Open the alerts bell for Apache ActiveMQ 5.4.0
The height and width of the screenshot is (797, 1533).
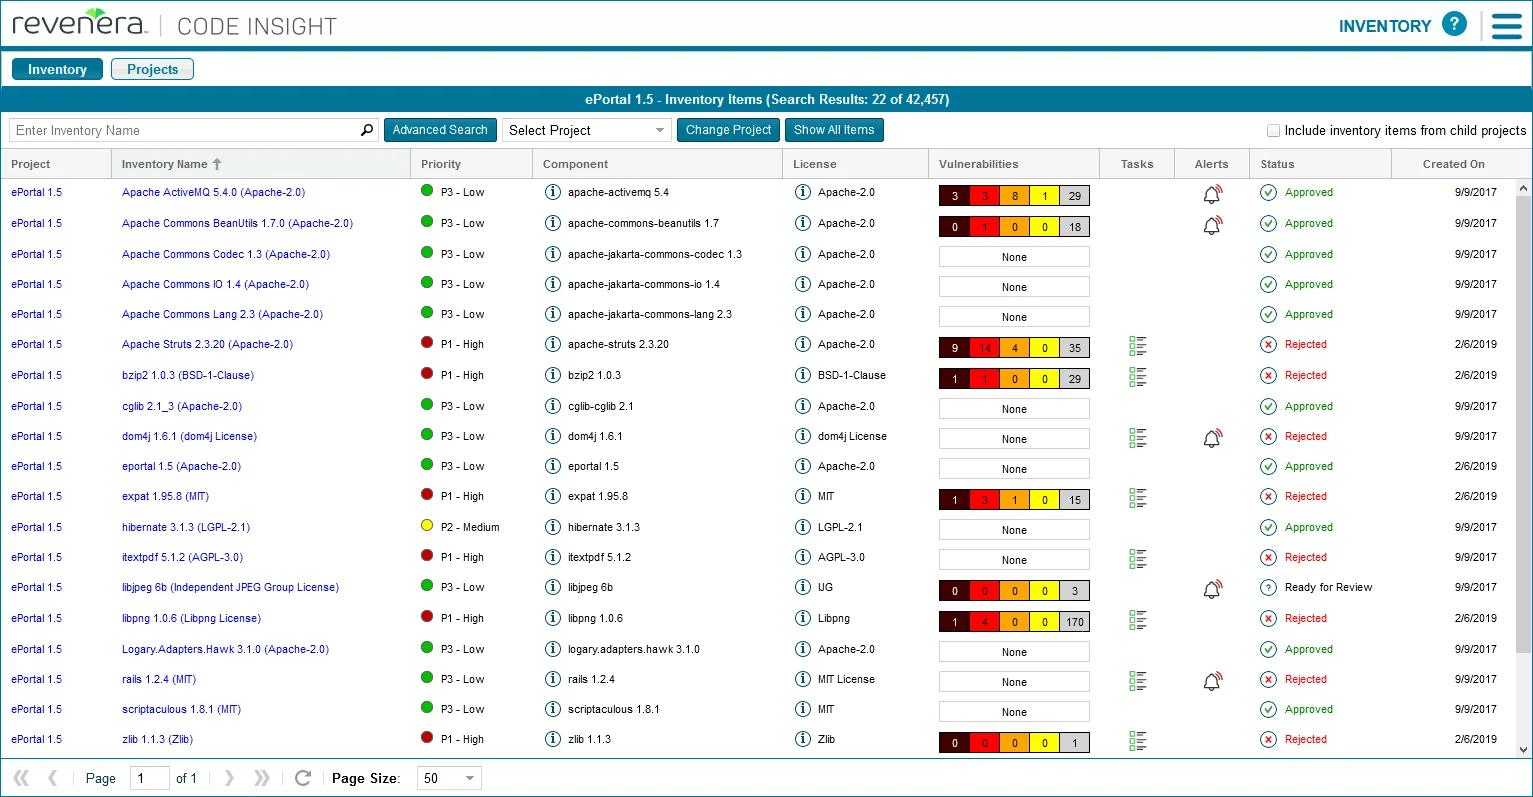pos(1211,194)
